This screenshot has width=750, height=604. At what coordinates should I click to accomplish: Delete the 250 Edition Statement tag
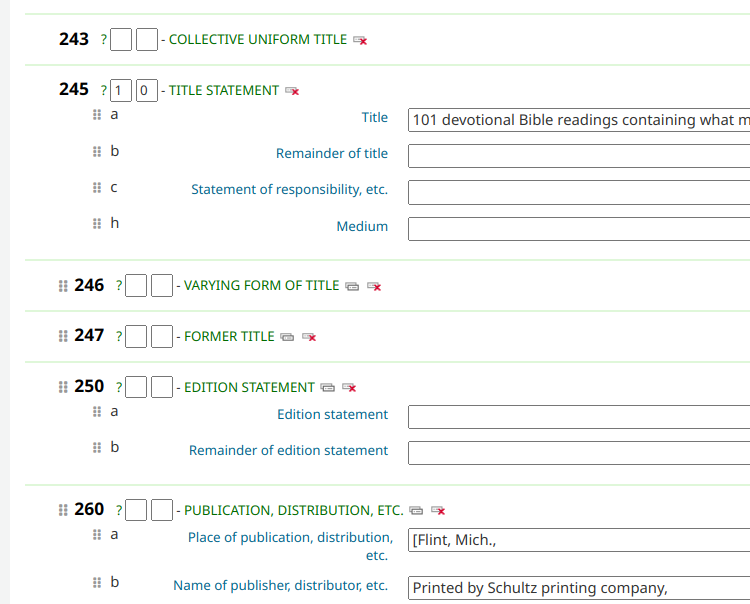350,388
